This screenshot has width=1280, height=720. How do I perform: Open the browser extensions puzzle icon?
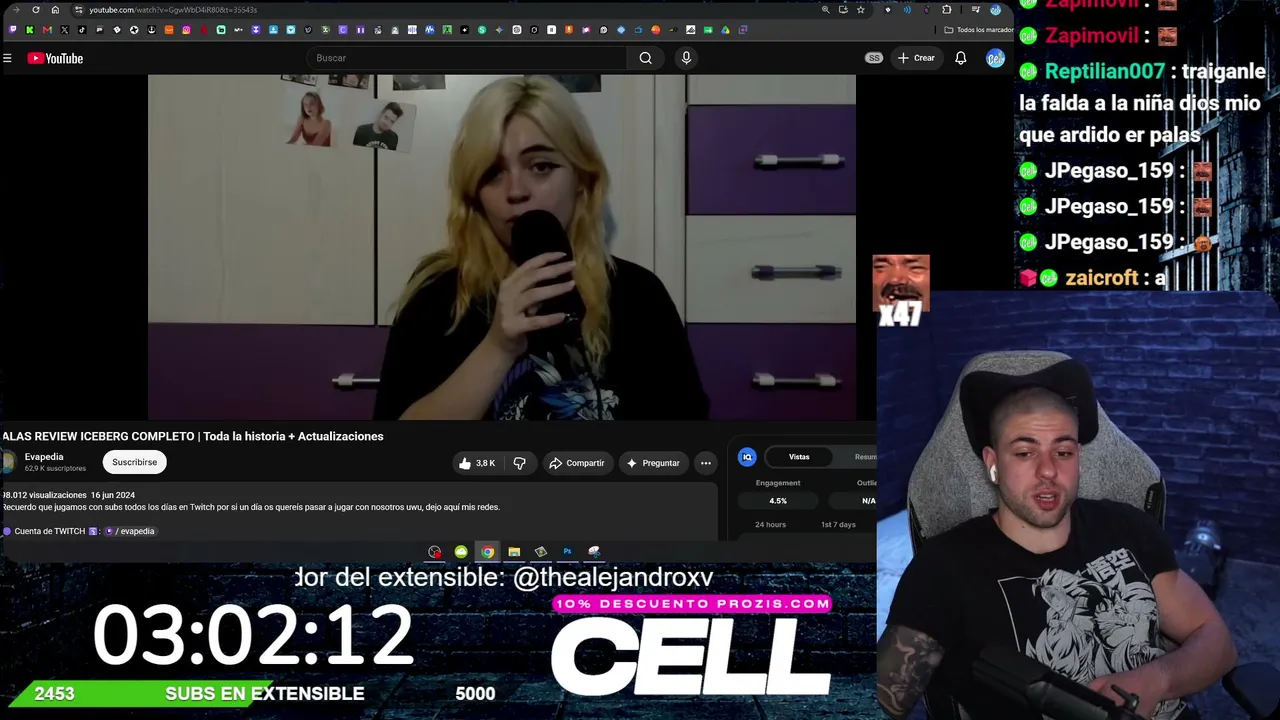pyautogui.click(x=947, y=10)
